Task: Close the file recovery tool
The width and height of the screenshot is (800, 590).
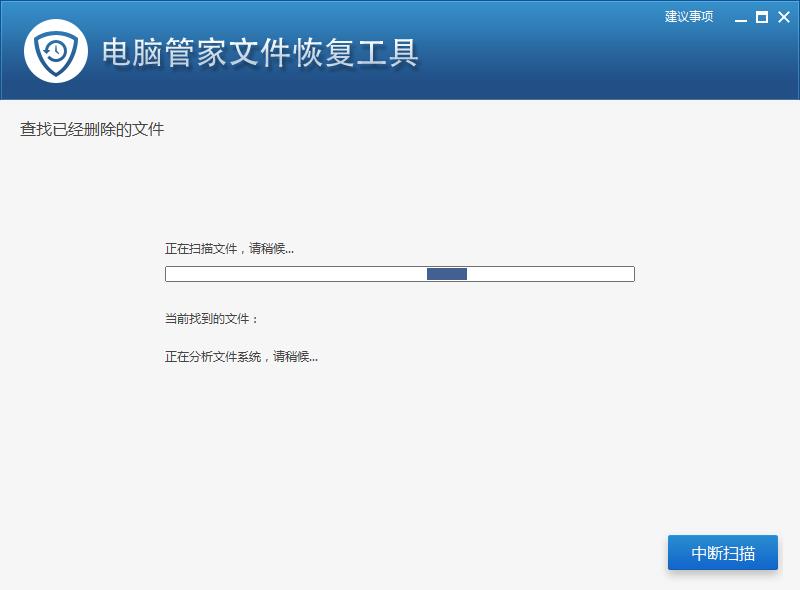Action: click(x=783, y=17)
